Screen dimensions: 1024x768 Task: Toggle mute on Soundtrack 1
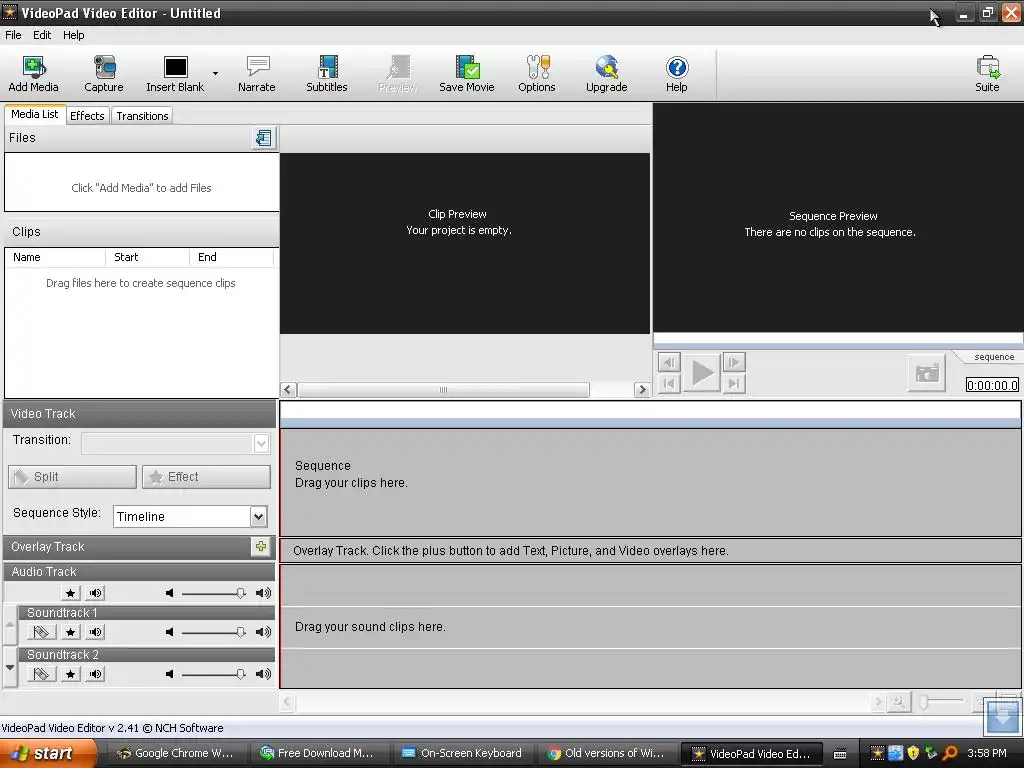pyautogui.click(x=96, y=632)
